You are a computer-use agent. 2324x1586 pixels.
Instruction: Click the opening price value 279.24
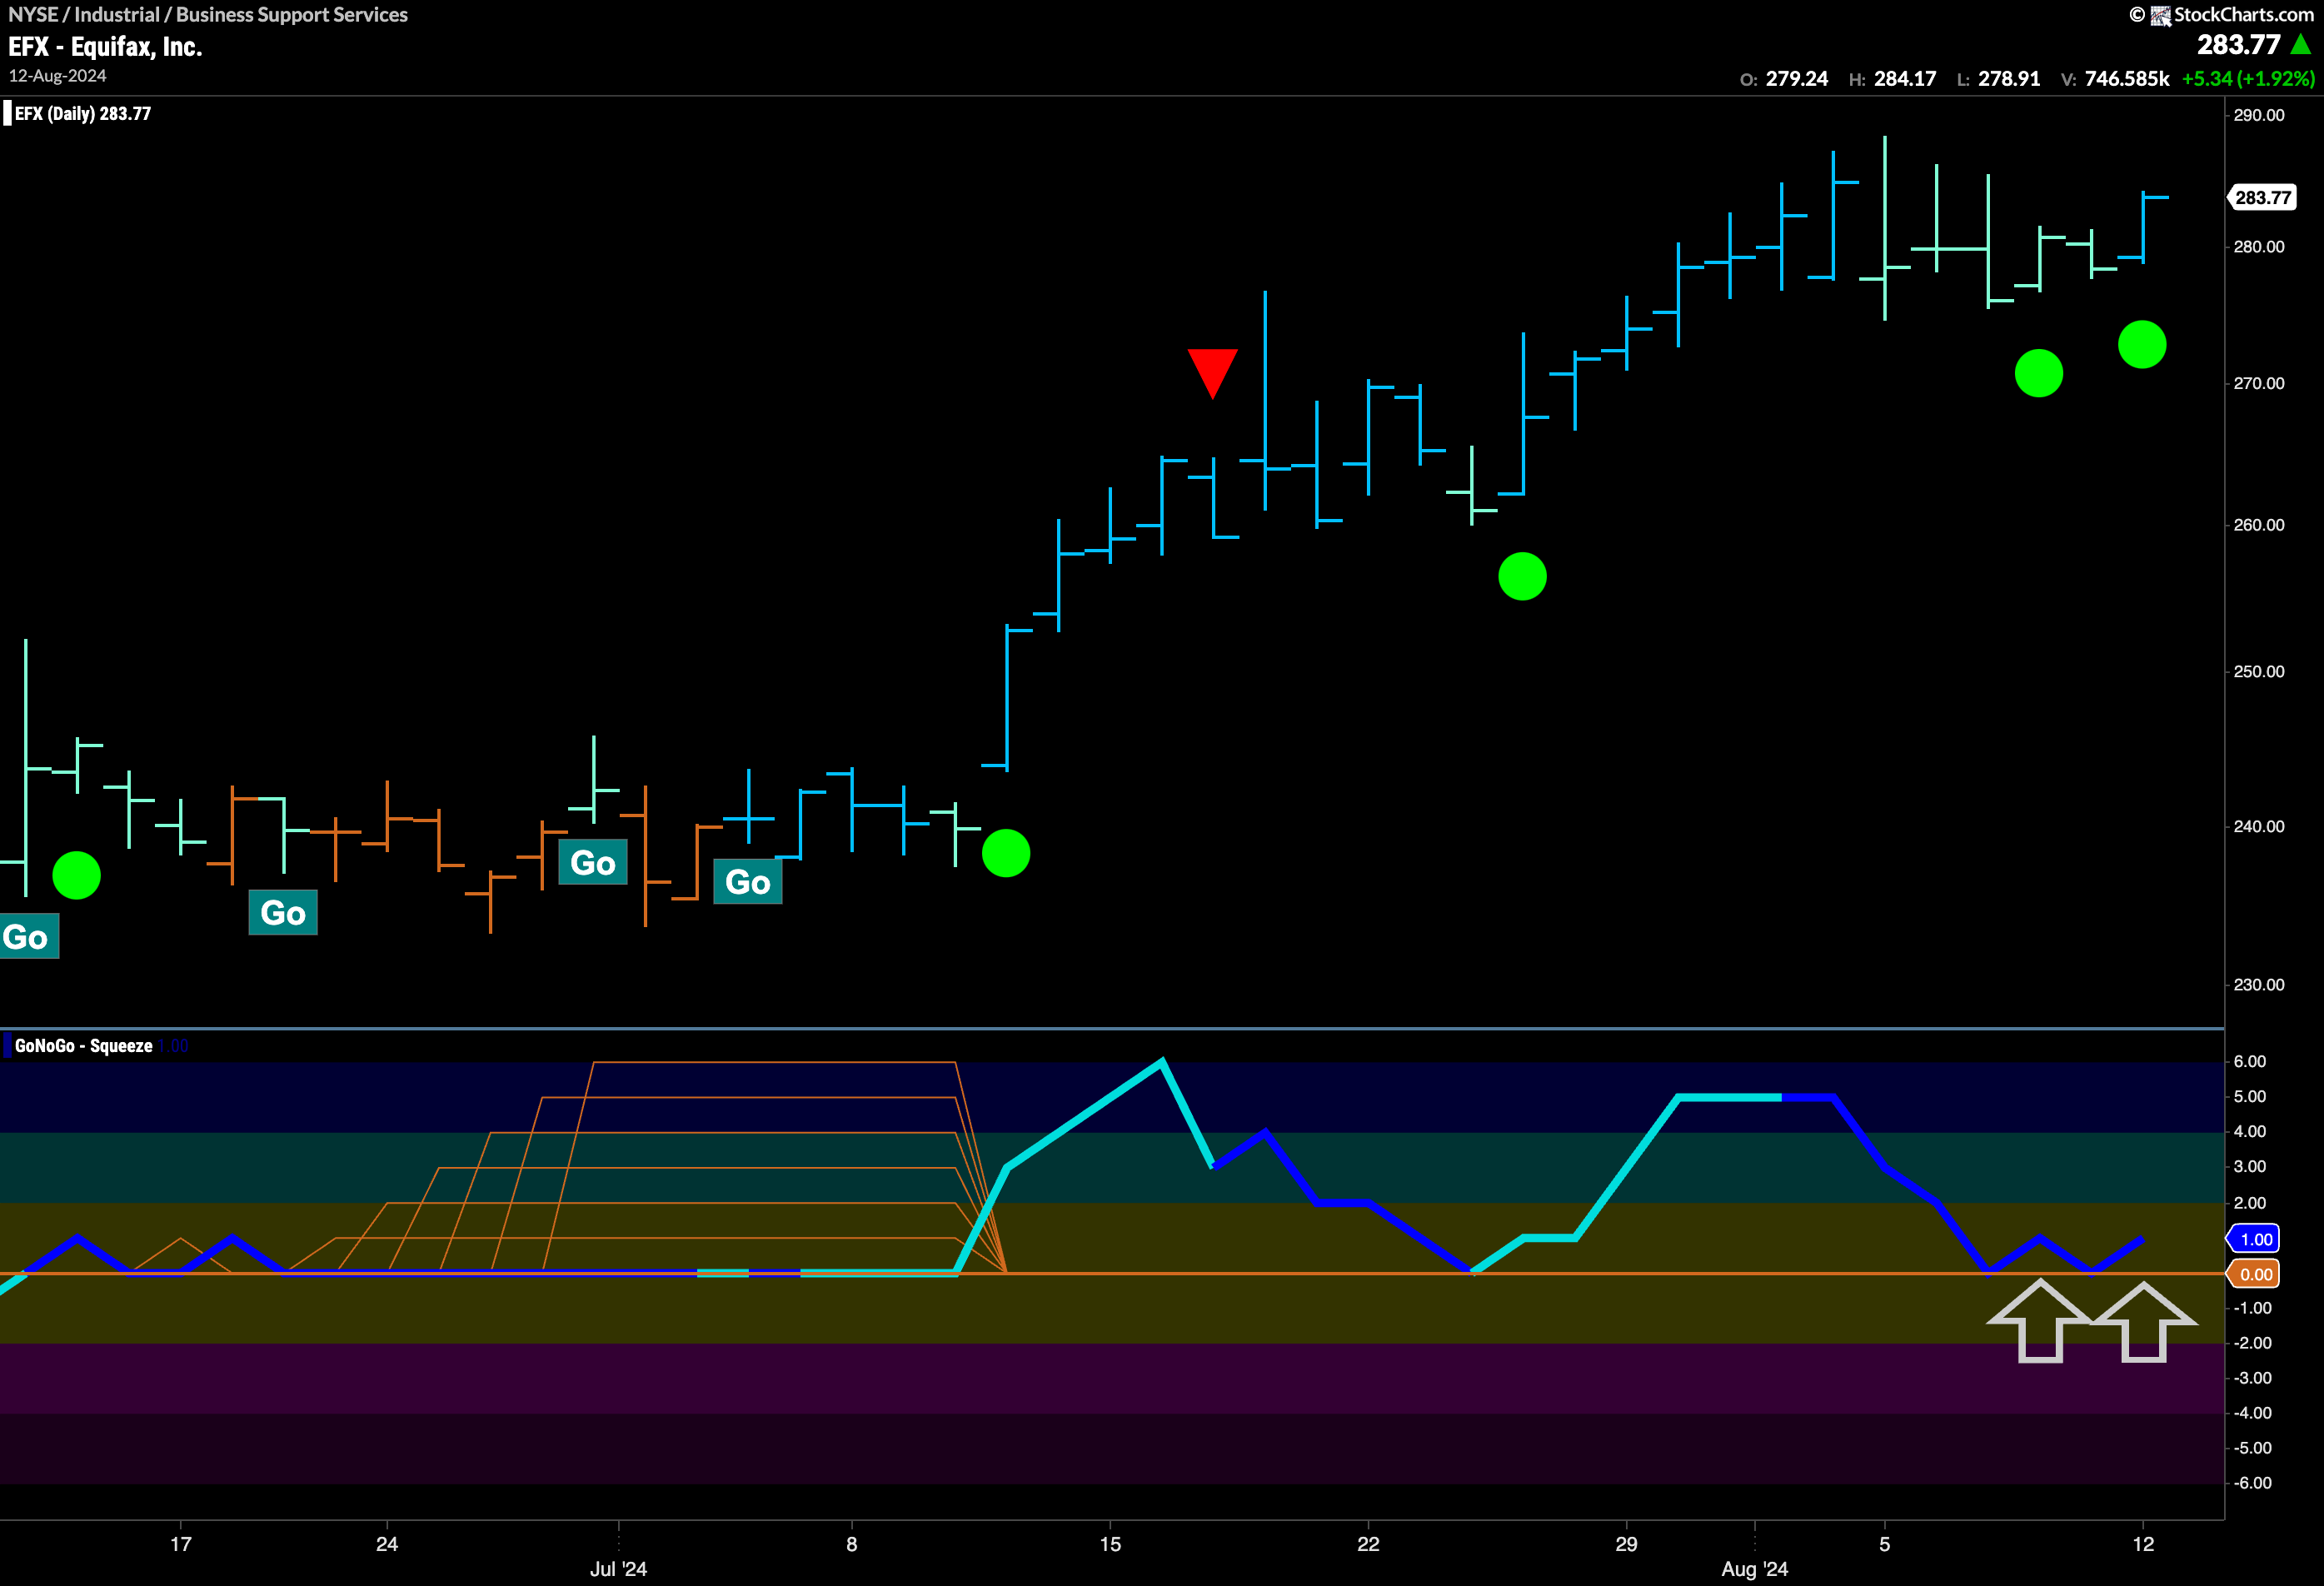point(1796,79)
